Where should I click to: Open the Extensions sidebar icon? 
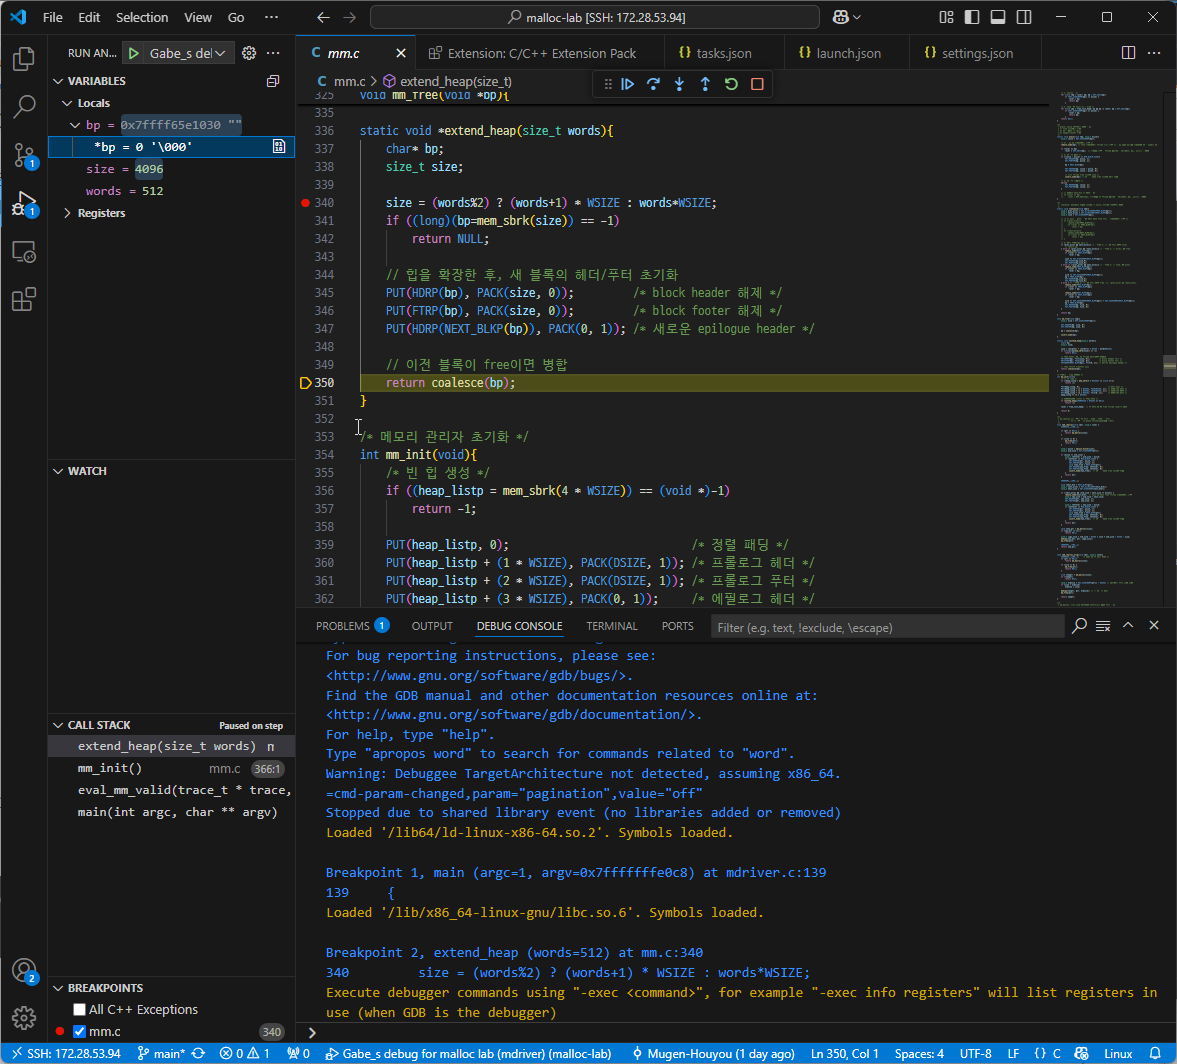pyautogui.click(x=24, y=301)
